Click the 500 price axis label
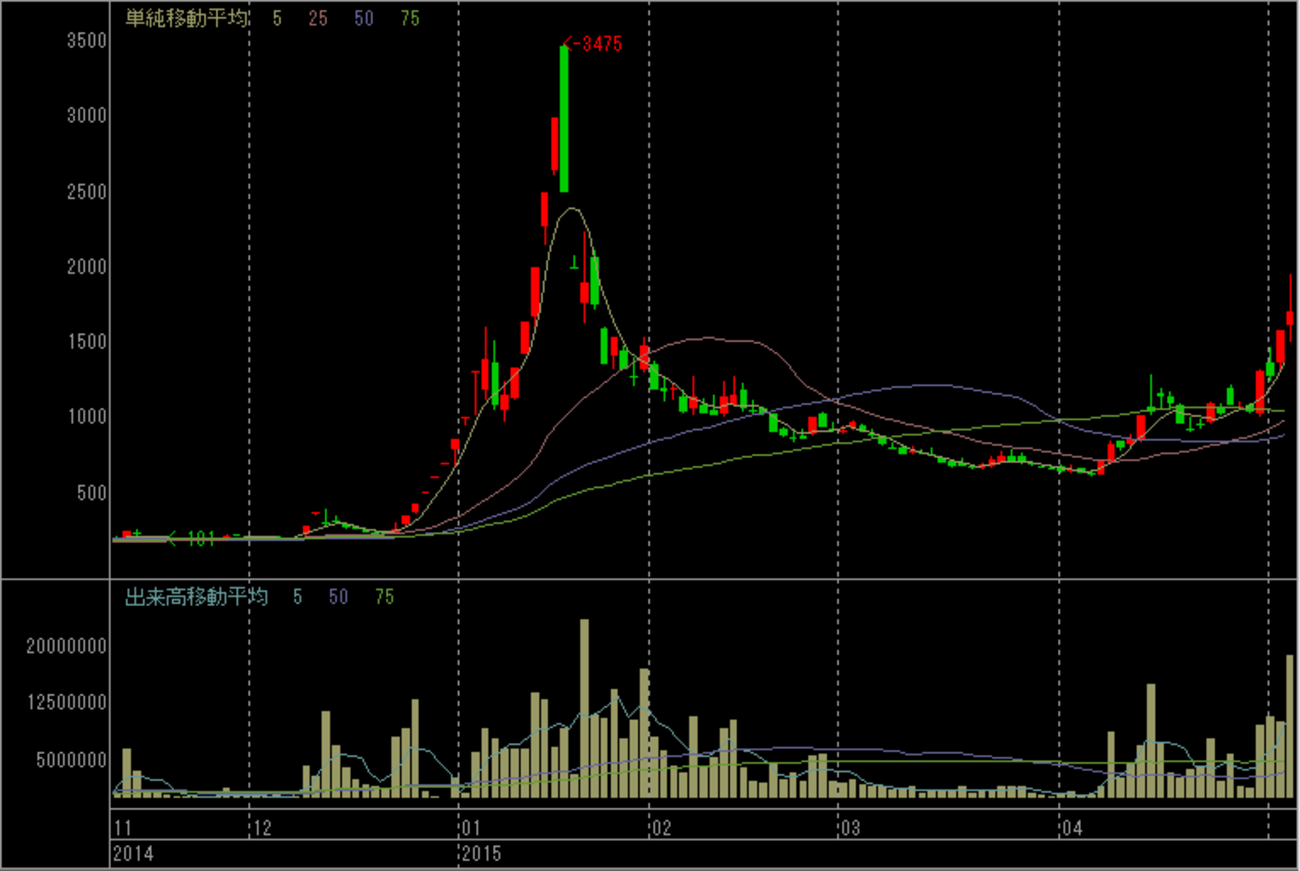This screenshot has height=871, width=1300. coord(92,492)
